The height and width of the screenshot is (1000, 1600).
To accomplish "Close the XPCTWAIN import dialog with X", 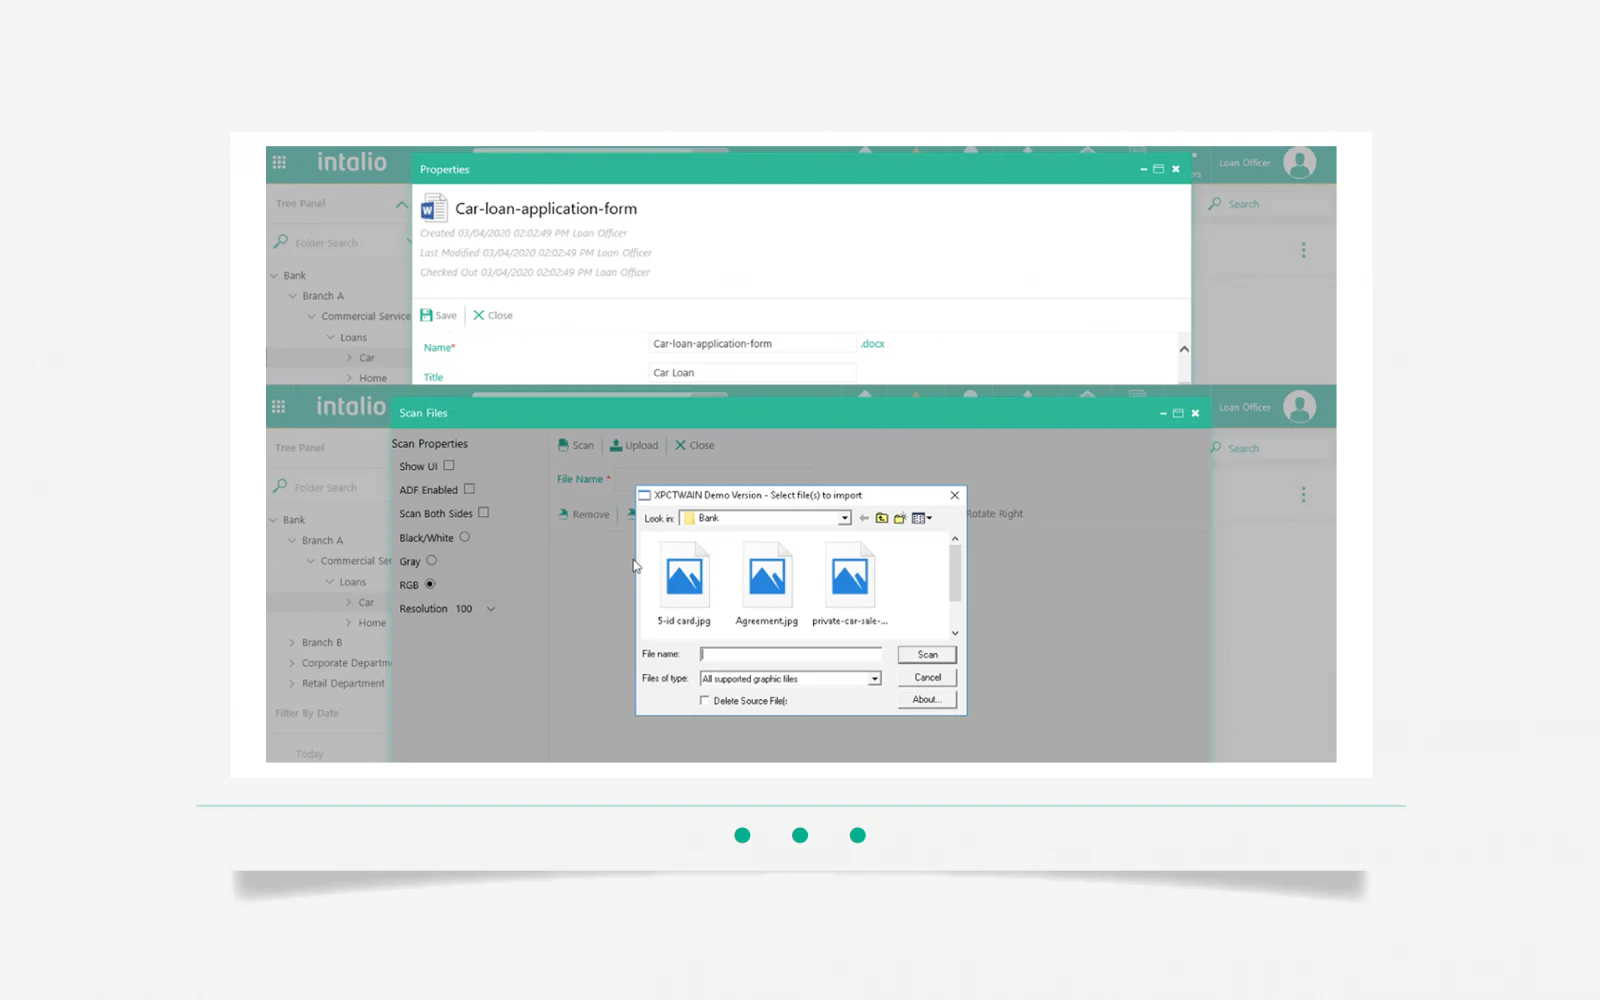I will [x=954, y=495].
